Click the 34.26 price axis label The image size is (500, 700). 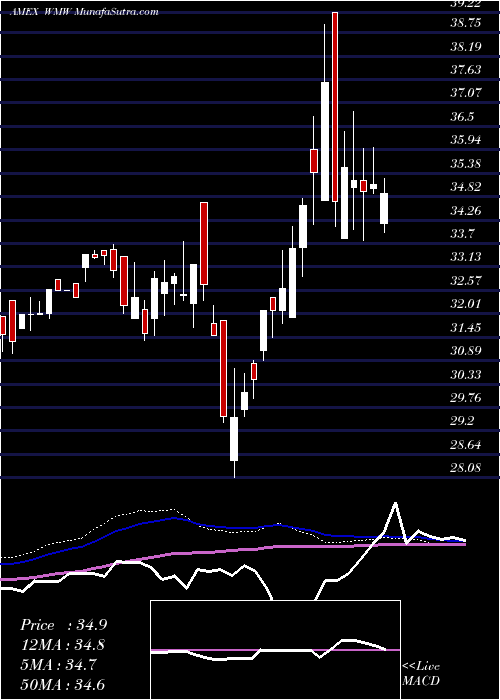coord(466,211)
